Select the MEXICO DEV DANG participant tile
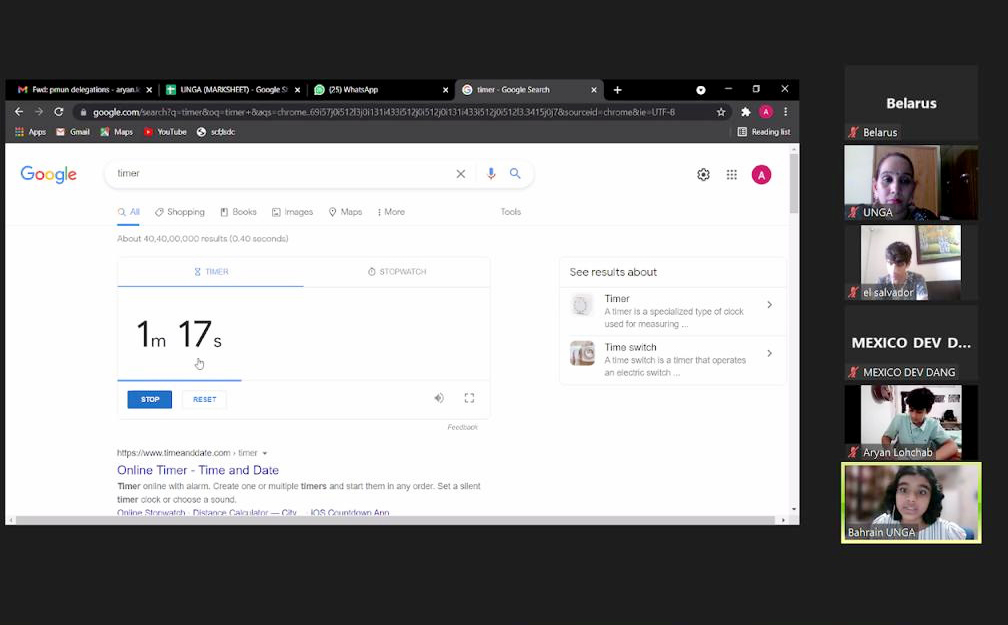1008x625 pixels. [x=911, y=342]
